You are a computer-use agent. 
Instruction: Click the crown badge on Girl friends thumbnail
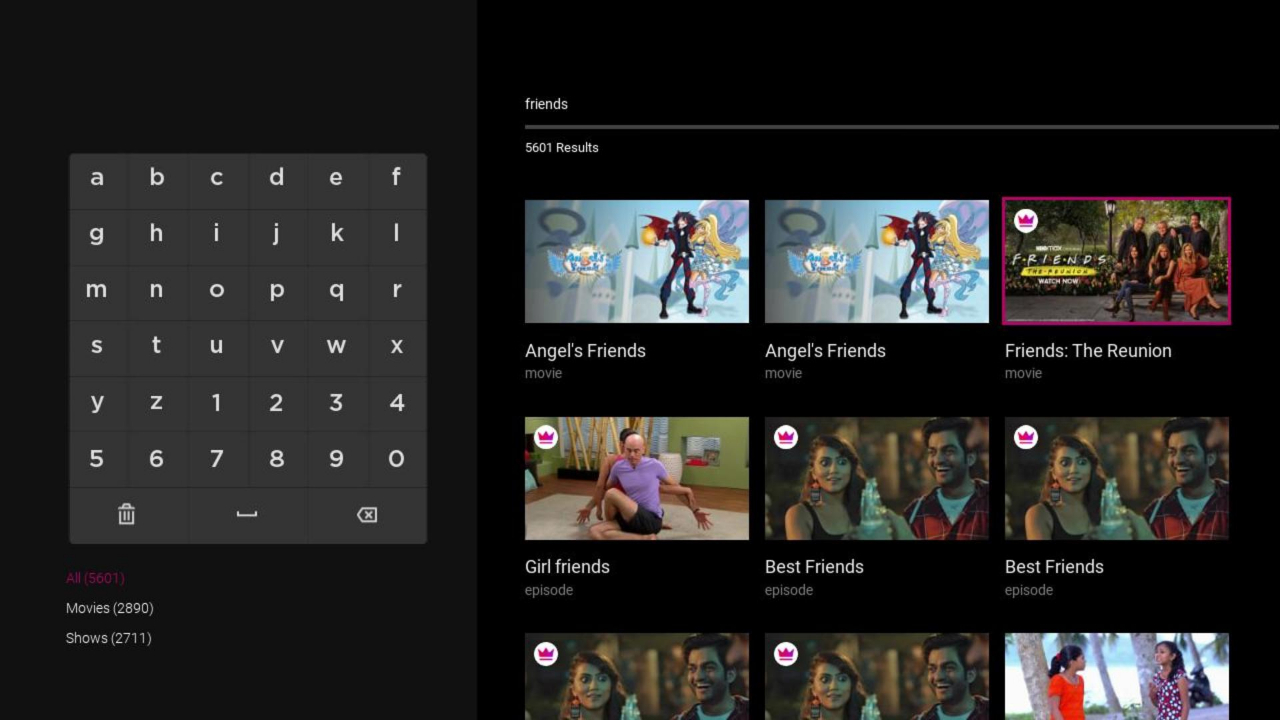click(x=545, y=437)
